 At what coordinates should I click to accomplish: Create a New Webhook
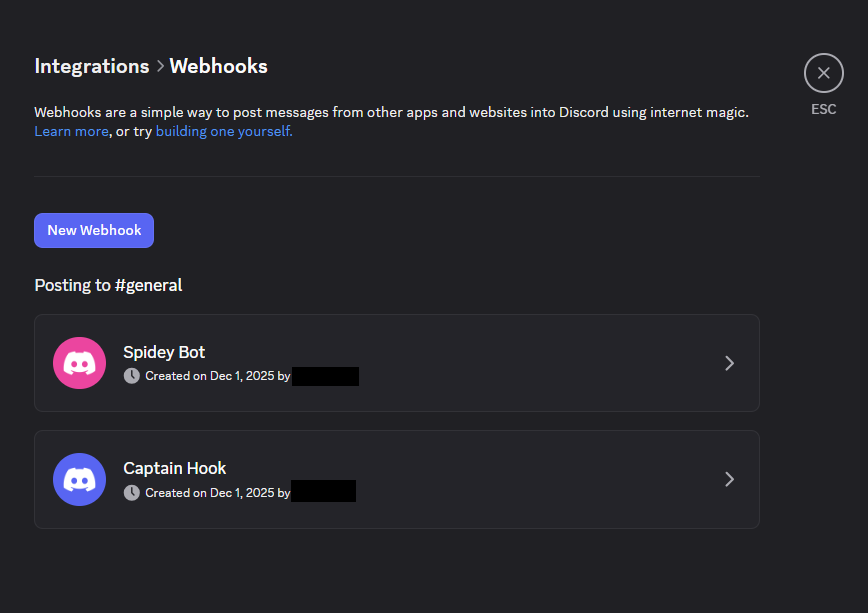click(x=94, y=230)
